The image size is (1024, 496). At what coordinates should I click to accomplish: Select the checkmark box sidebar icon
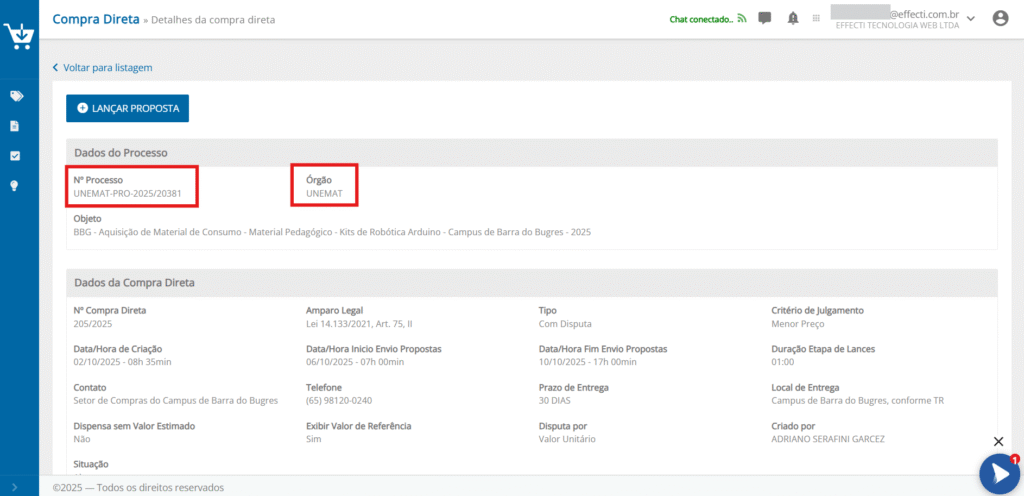tap(15, 156)
